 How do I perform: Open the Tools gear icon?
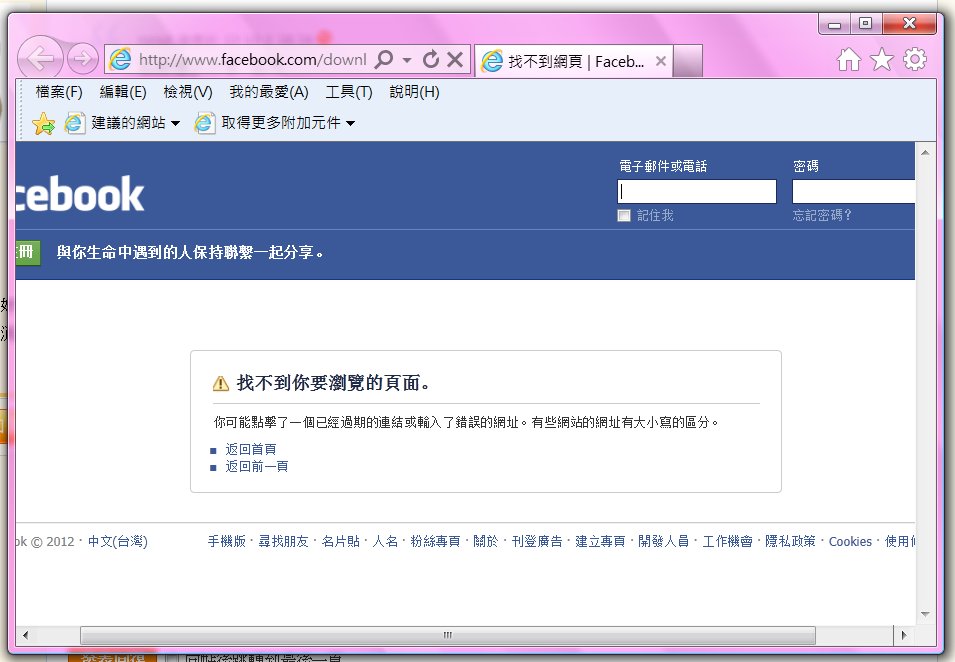point(914,60)
